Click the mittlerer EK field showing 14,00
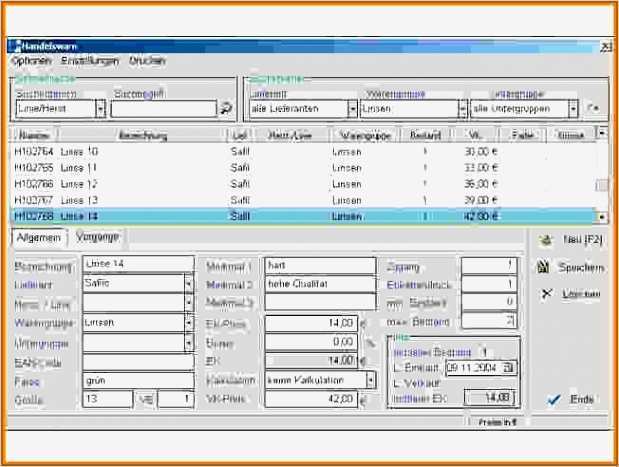This screenshot has width=619, height=467. (x=490, y=398)
